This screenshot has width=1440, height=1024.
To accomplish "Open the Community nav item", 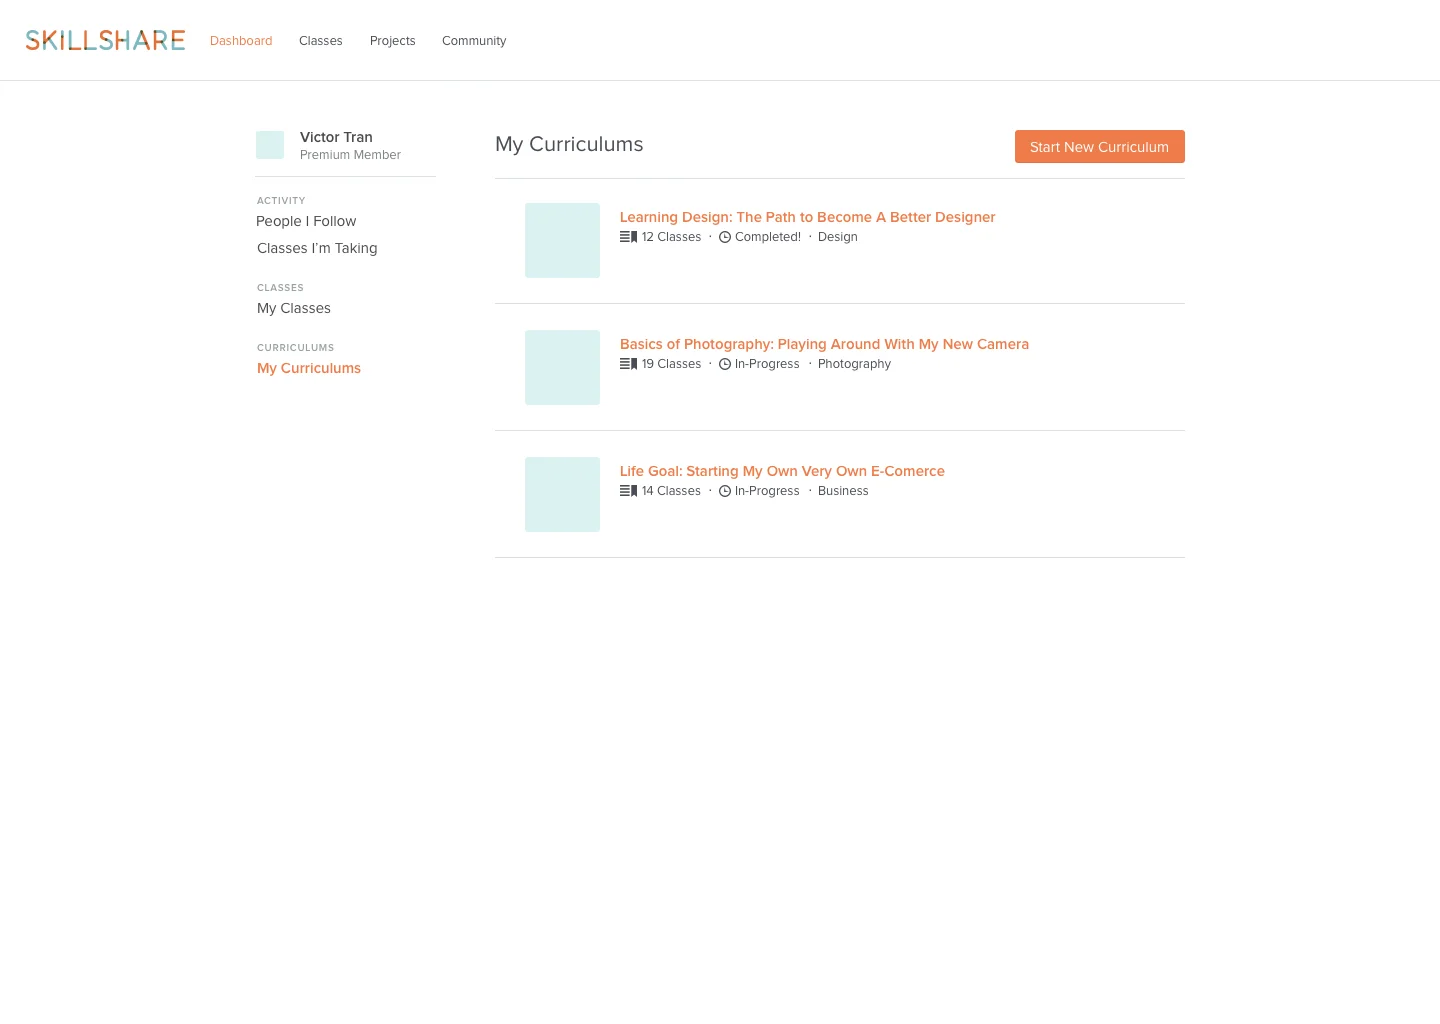I will click(x=474, y=41).
